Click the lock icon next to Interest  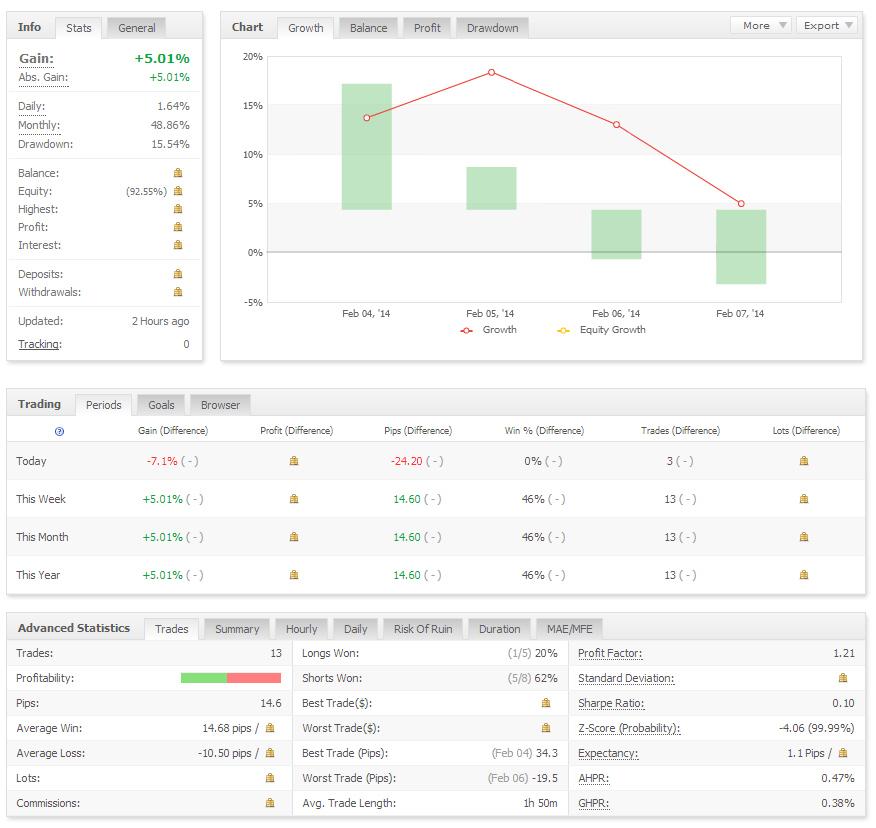click(178, 245)
